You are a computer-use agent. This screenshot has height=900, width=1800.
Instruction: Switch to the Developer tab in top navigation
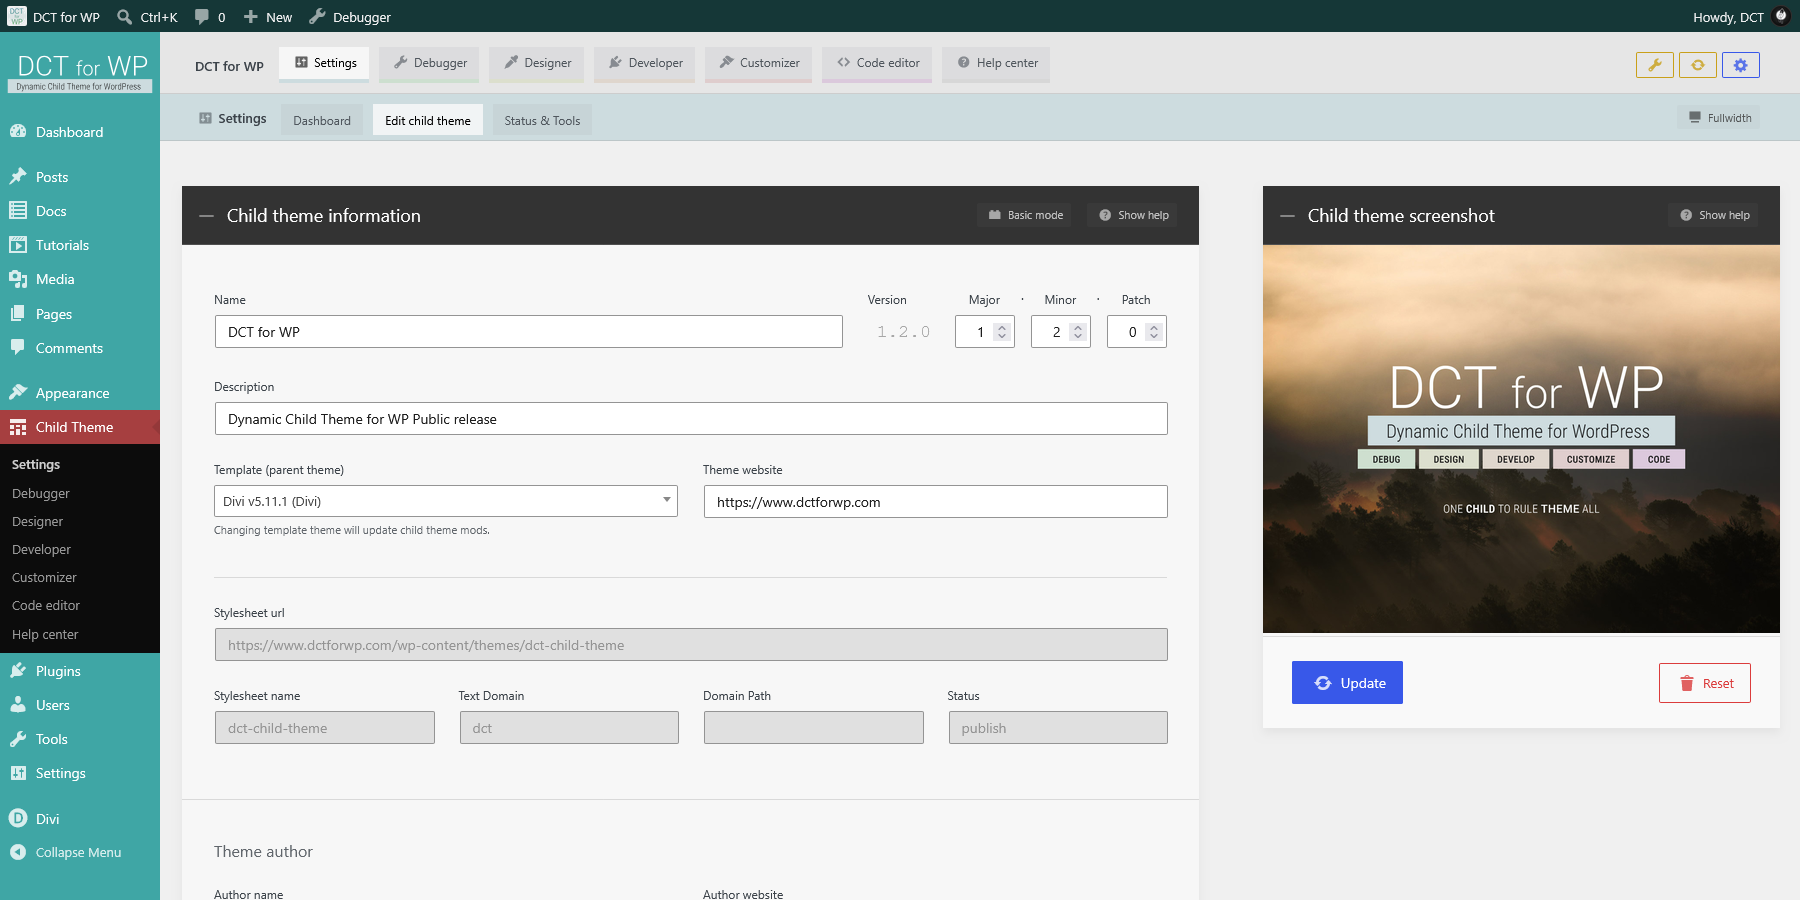click(645, 63)
